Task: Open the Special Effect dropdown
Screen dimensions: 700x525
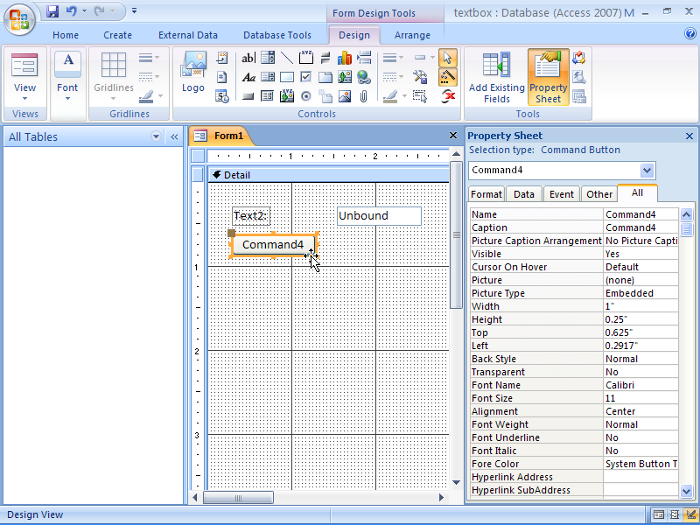Action: [424, 58]
